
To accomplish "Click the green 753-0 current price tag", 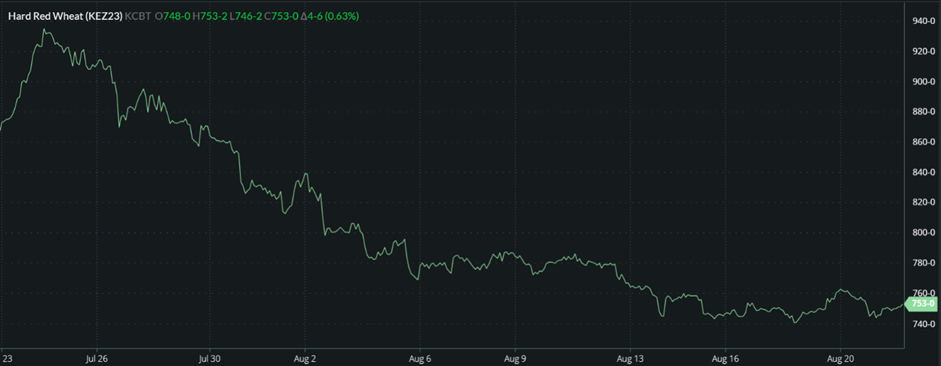I will [x=921, y=304].
